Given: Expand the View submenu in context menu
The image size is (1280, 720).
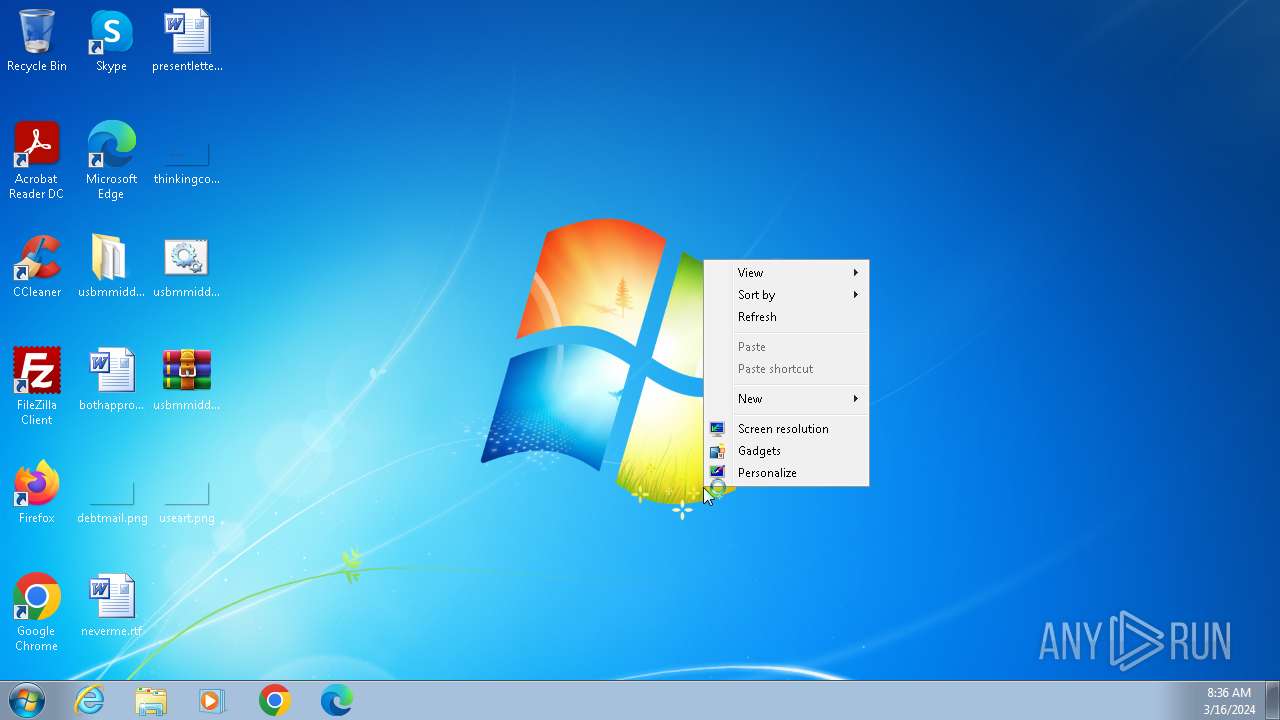Looking at the screenshot, I should pos(787,273).
